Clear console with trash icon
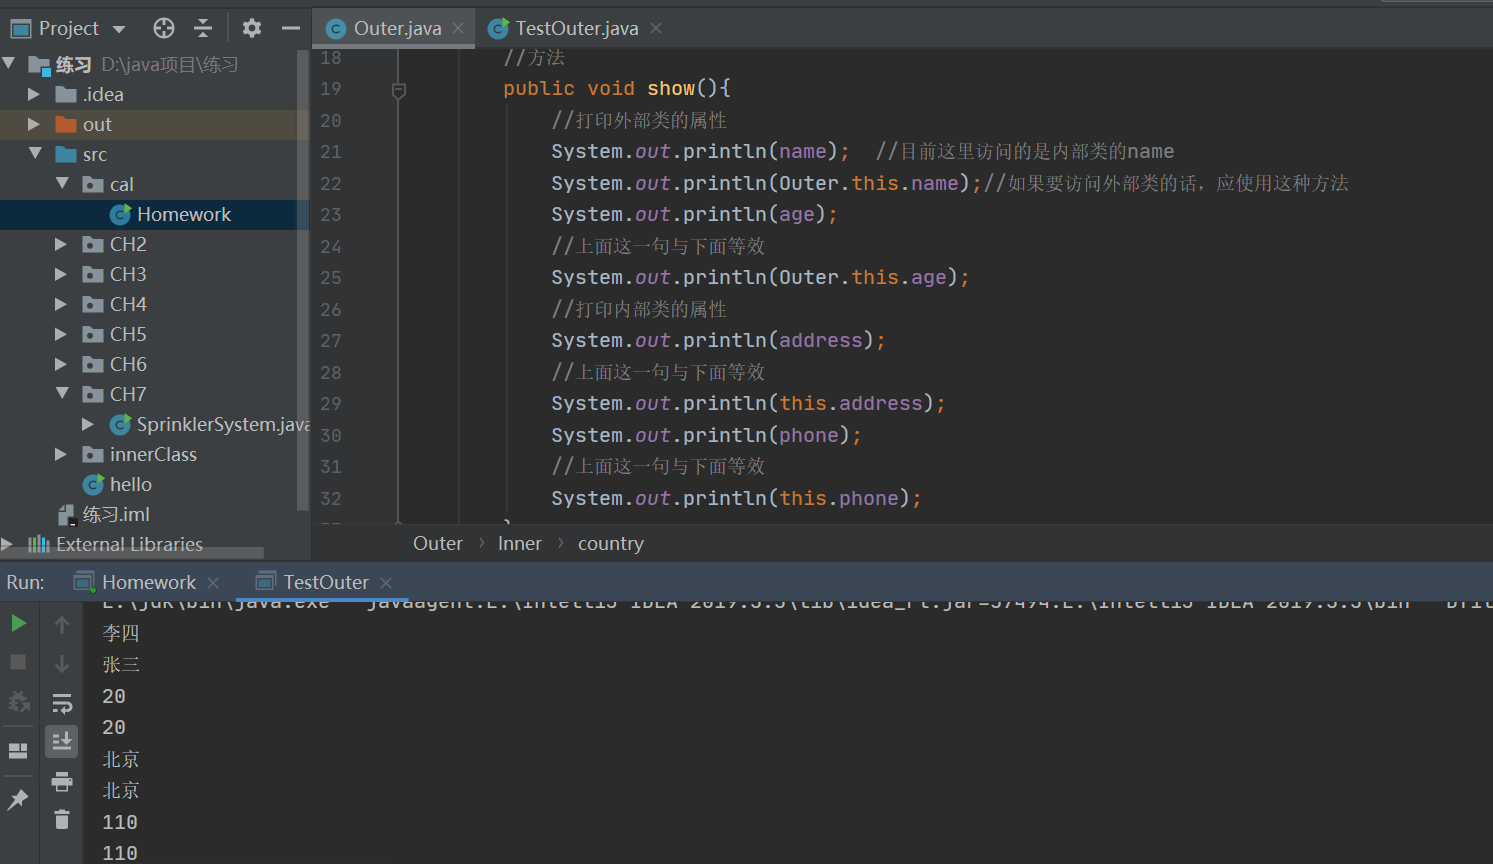The width and height of the screenshot is (1493, 864). point(62,819)
